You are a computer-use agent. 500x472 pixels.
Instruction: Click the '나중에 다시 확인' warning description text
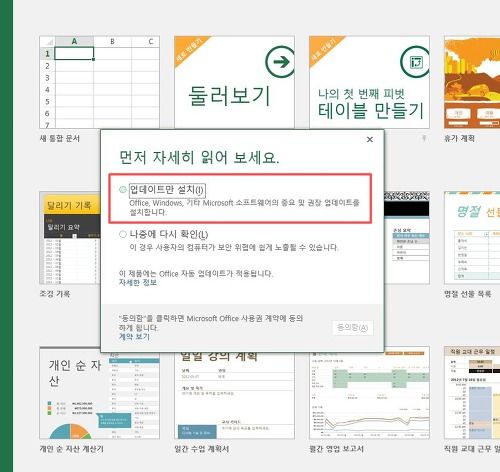tap(234, 247)
